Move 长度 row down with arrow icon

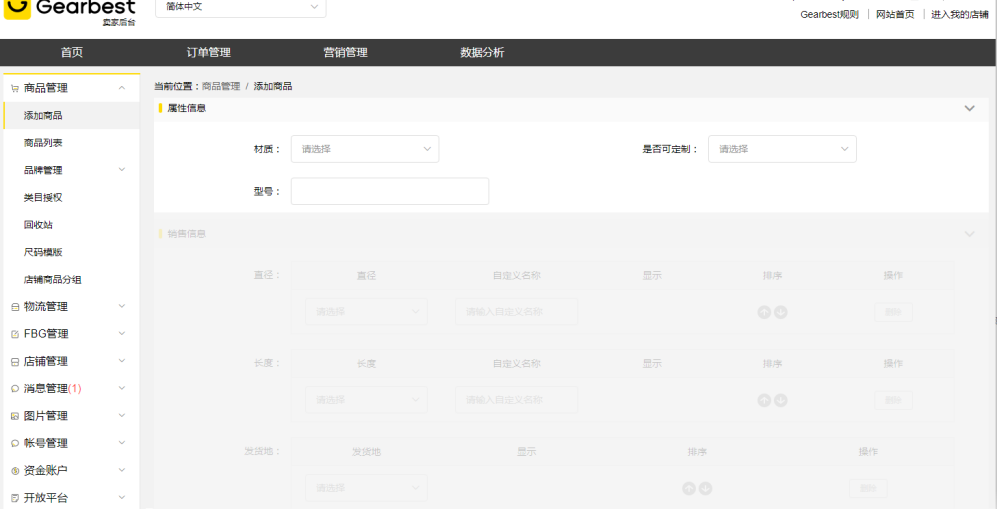781,400
